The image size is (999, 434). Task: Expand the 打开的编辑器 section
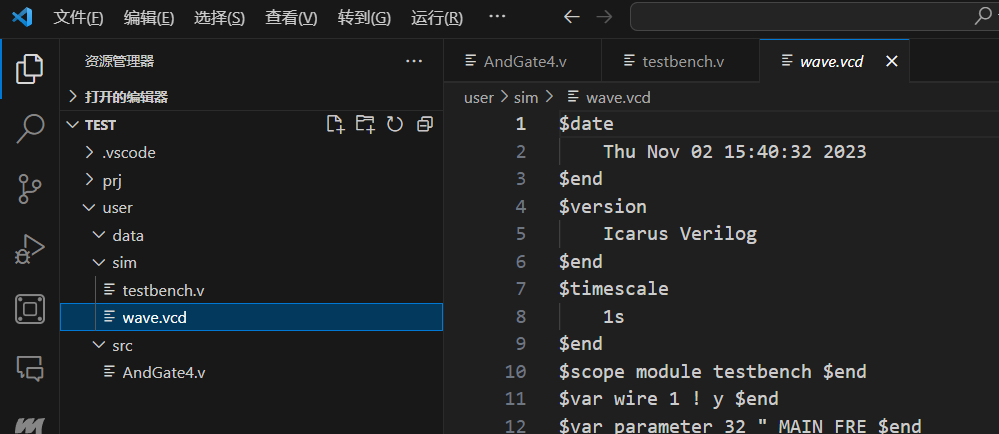126,97
